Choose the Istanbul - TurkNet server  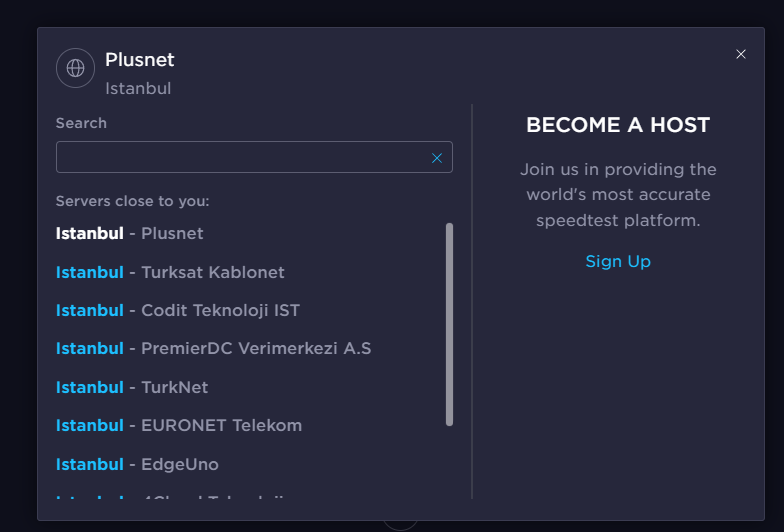(132, 388)
